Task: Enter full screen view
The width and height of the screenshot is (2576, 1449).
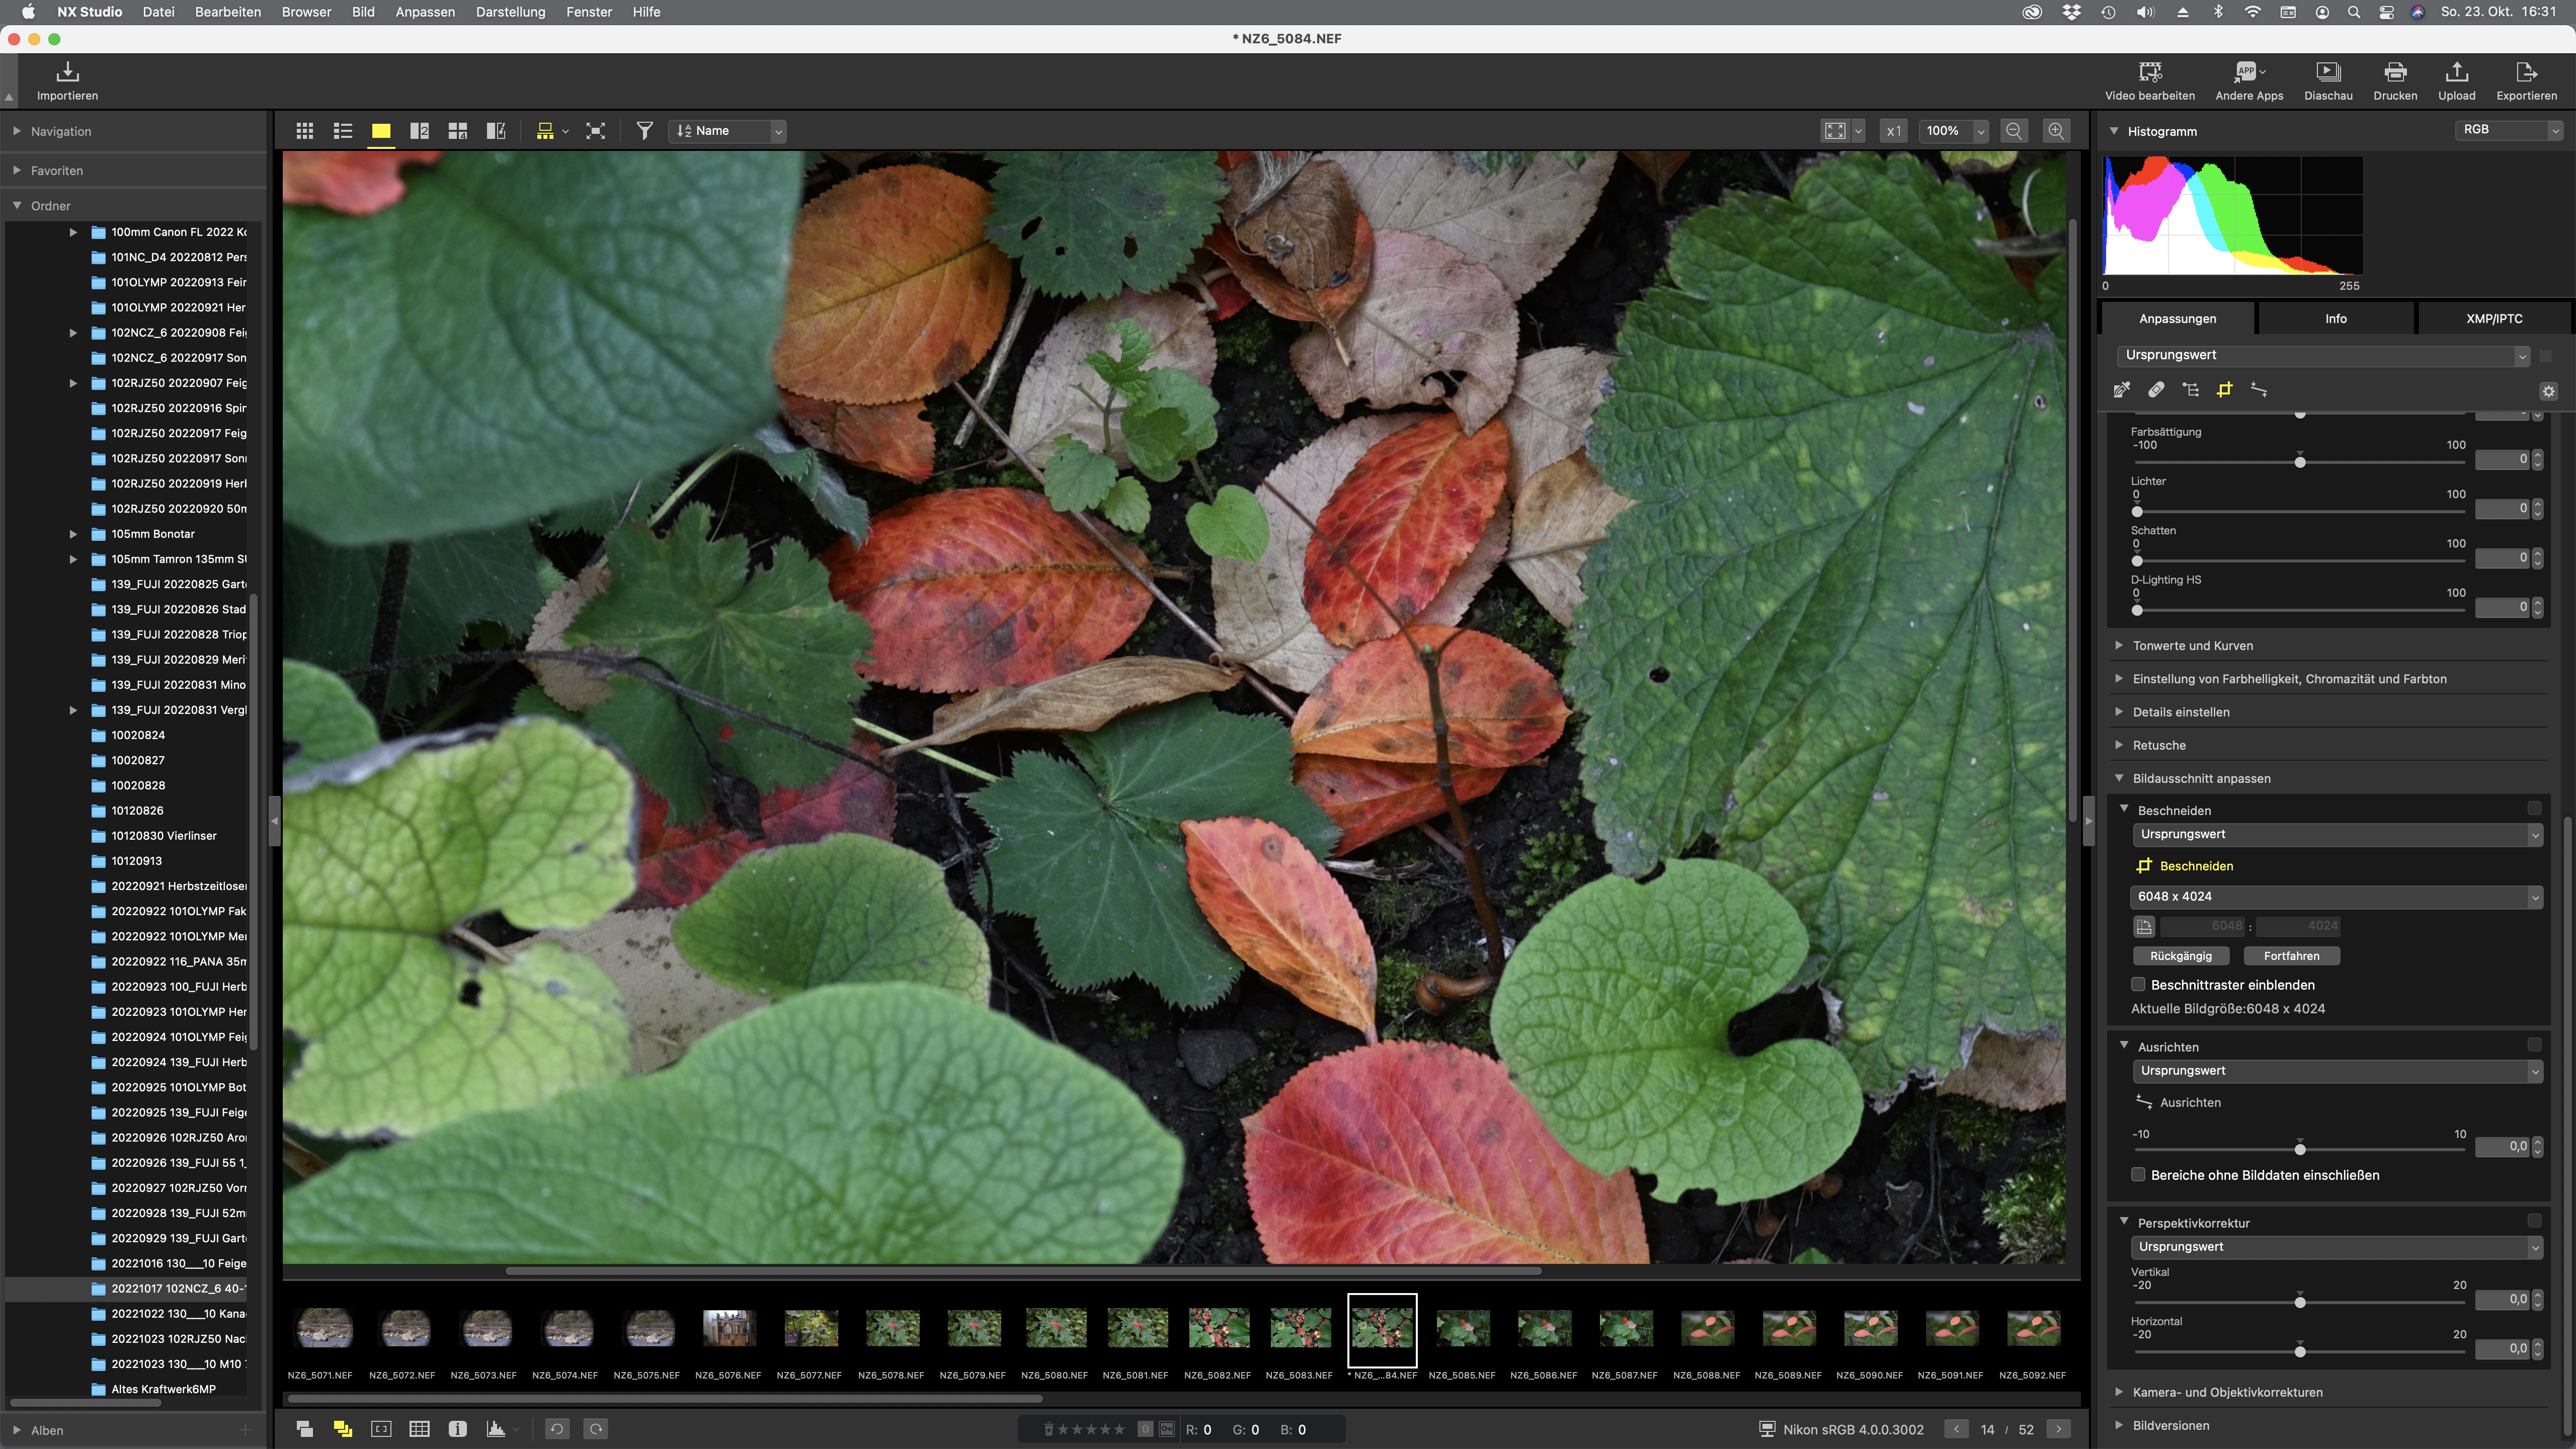Action: click(x=595, y=131)
